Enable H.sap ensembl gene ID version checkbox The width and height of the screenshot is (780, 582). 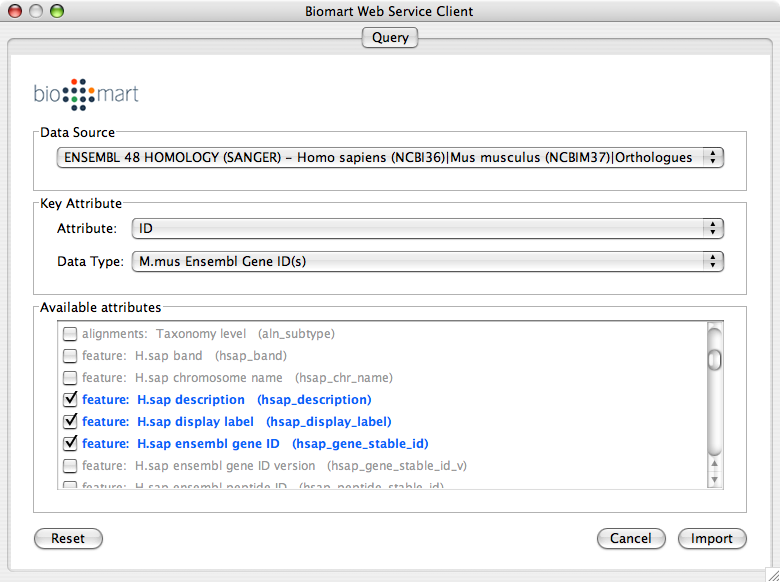(x=70, y=466)
